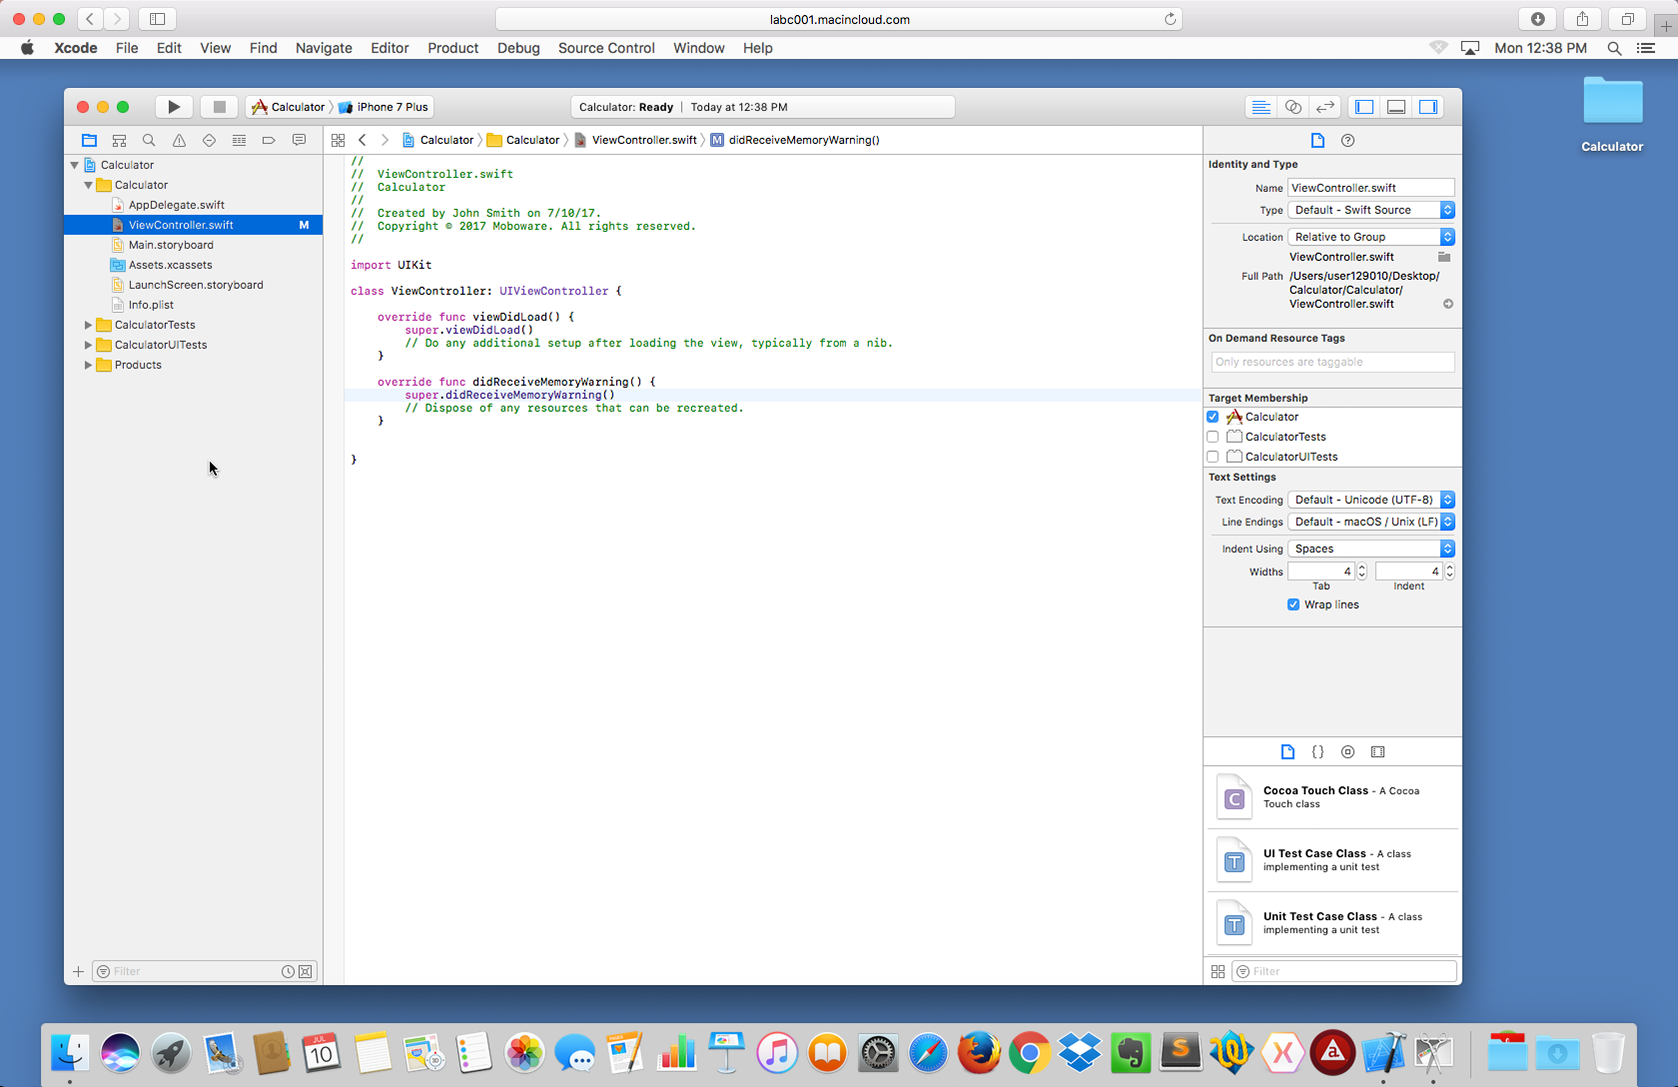Open the Editor menu
This screenshot has width=1678, height=1087.
389,48
